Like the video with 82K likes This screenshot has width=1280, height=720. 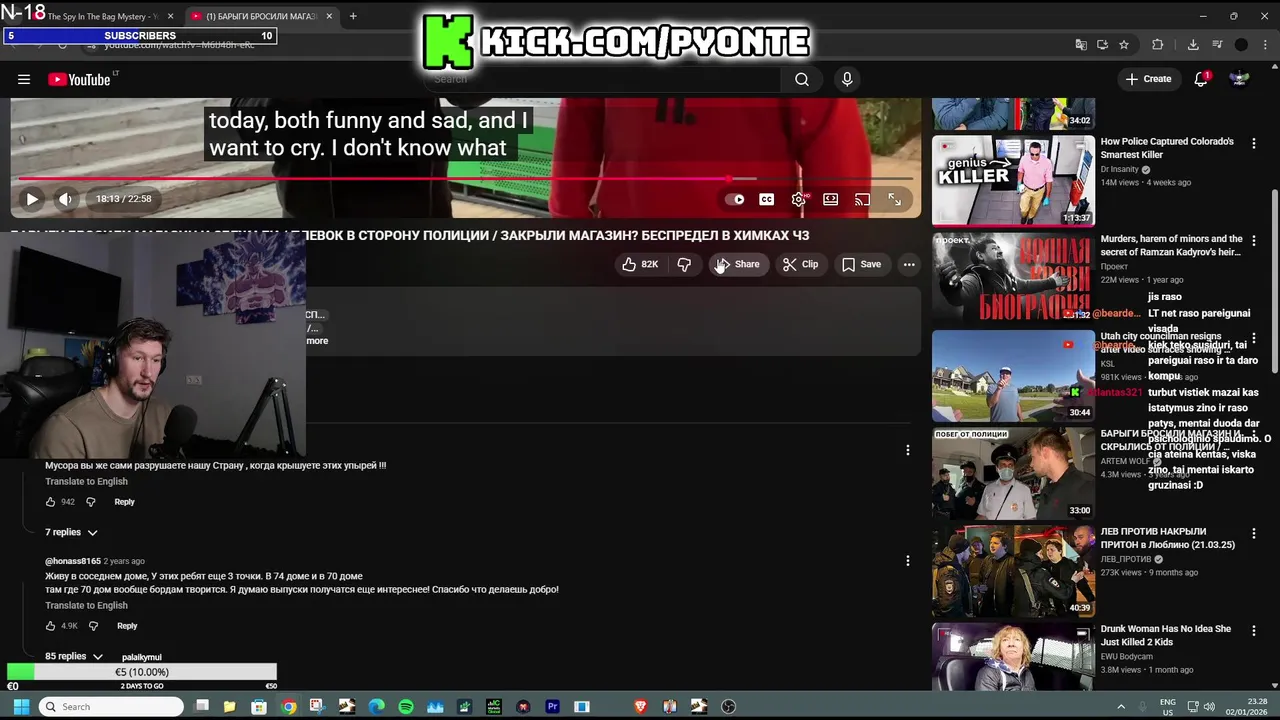[640, 264]
